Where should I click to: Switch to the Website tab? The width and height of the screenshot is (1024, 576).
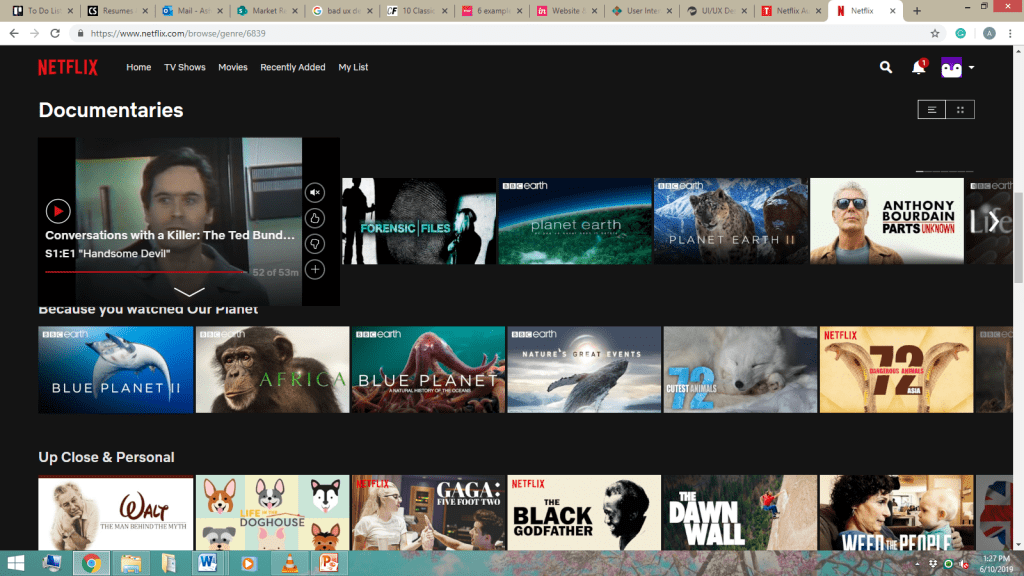566,10
